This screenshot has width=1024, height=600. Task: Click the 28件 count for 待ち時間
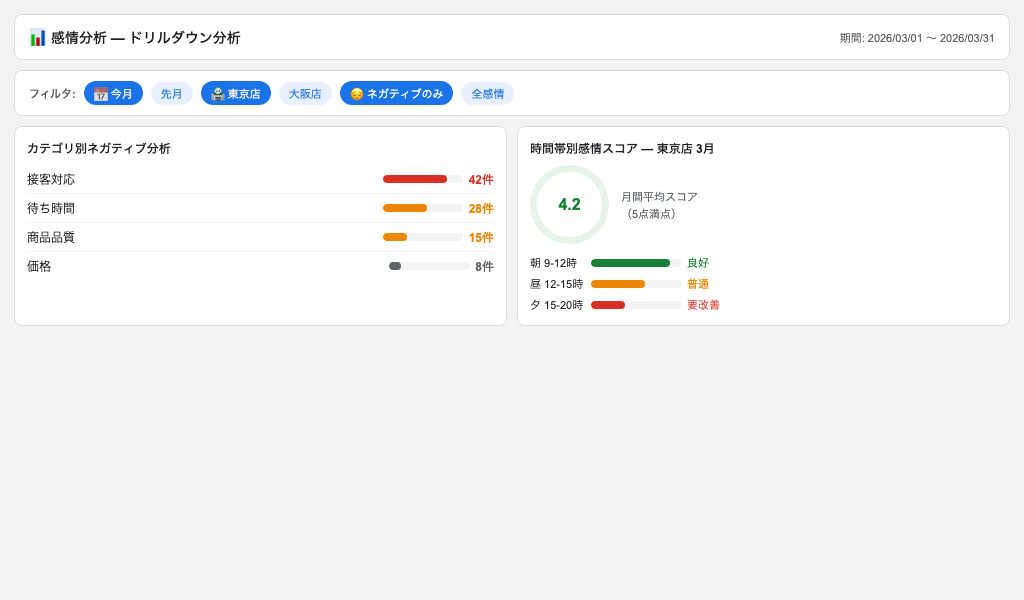point(481,209)
